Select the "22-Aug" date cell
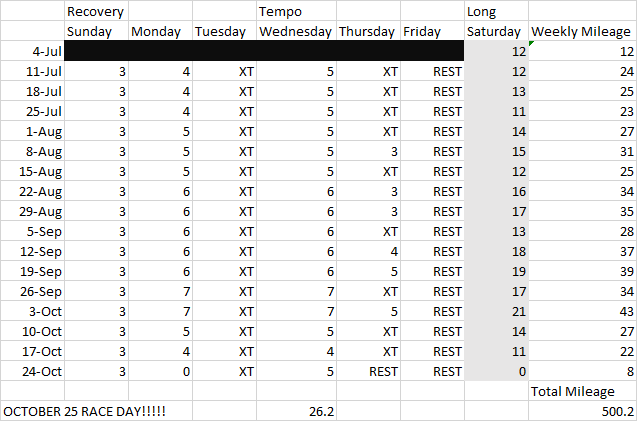637x421 pixels. pos(32,191)
